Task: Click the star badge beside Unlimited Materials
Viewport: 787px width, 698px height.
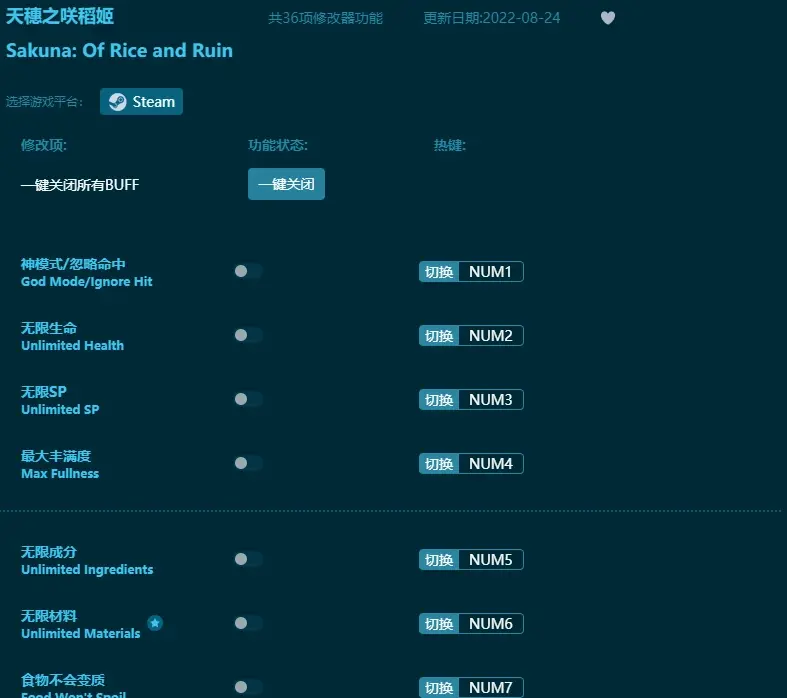Action: pyautogui.click(x=155, y=623)
